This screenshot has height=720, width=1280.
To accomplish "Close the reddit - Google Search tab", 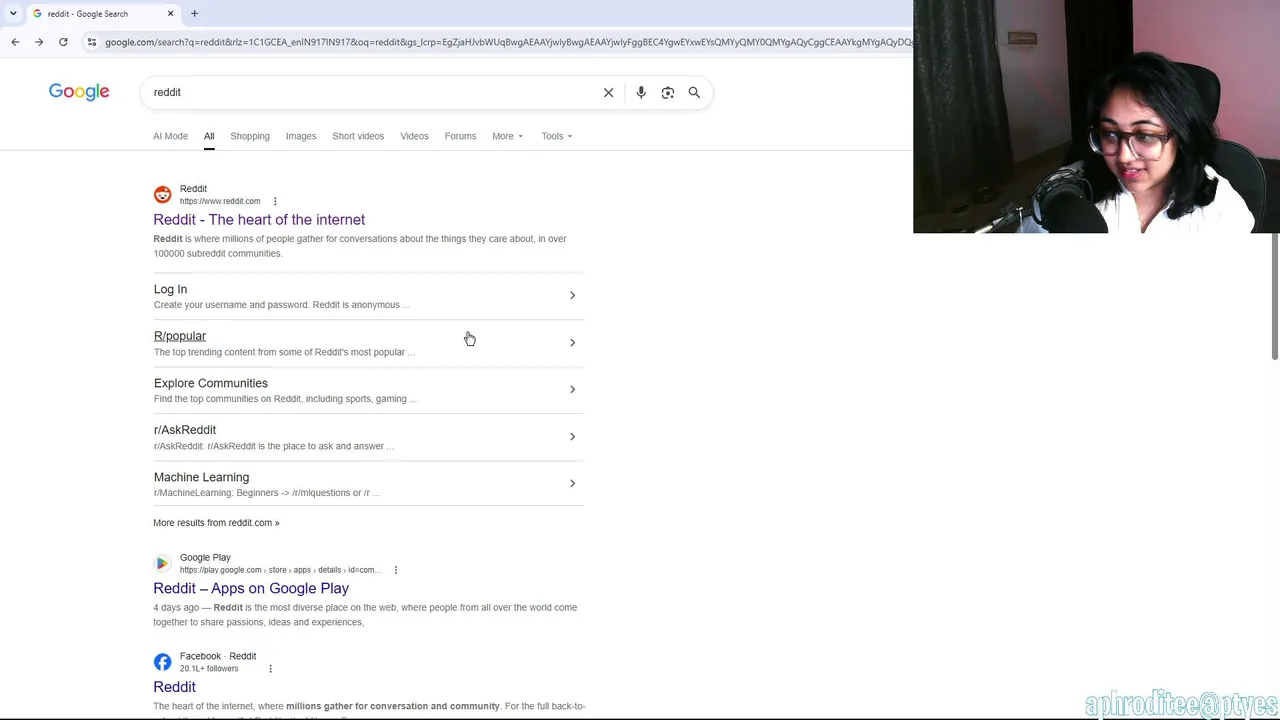I will [170, 14].
